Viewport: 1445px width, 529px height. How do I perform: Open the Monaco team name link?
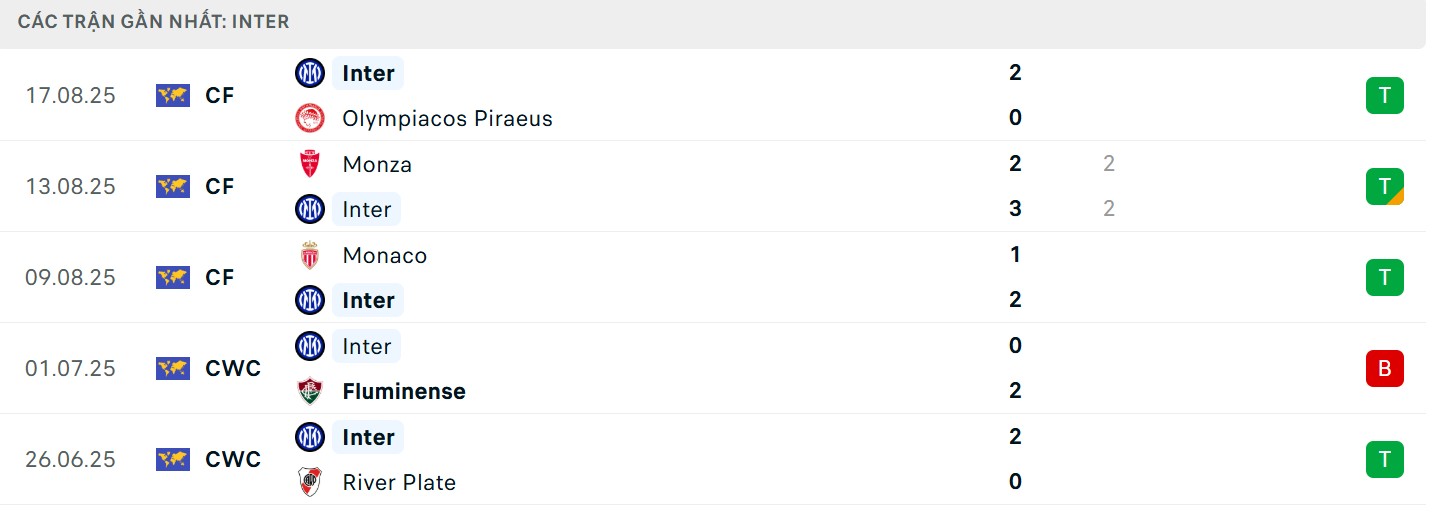[x=384, y=255]
